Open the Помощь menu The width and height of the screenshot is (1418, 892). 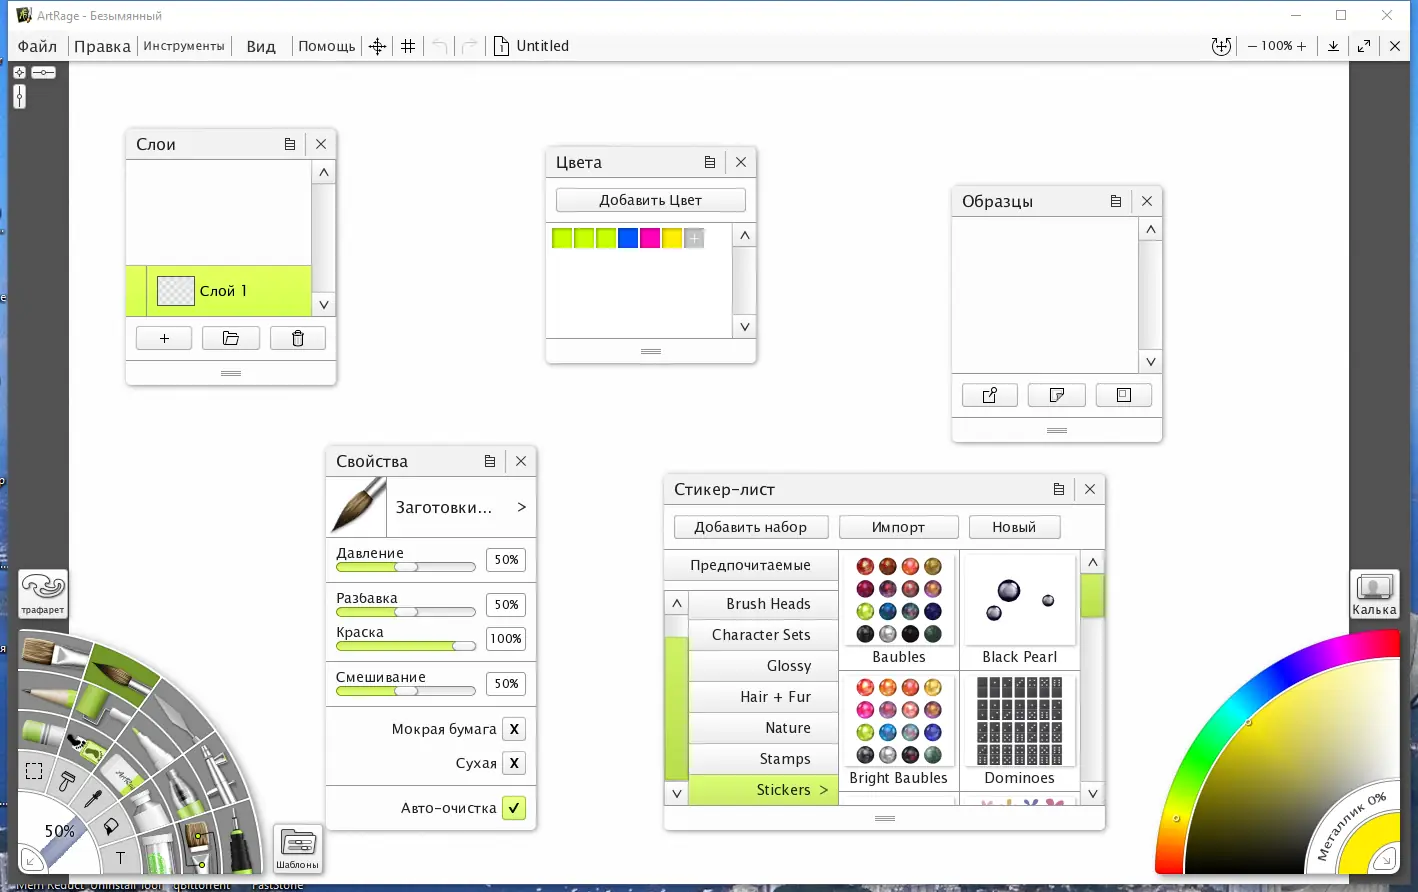coord(327,46)
